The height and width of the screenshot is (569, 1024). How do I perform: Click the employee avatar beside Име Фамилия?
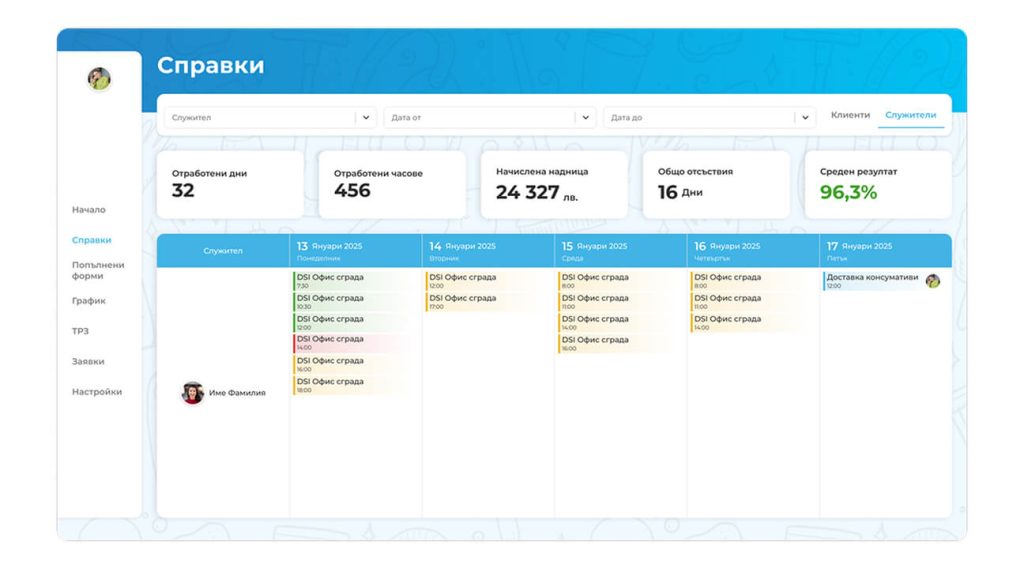[192, 393]
